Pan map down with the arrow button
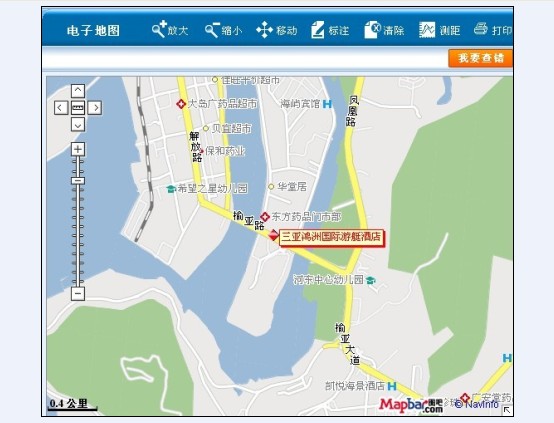The image size is (554, 423). pos(78,125)
